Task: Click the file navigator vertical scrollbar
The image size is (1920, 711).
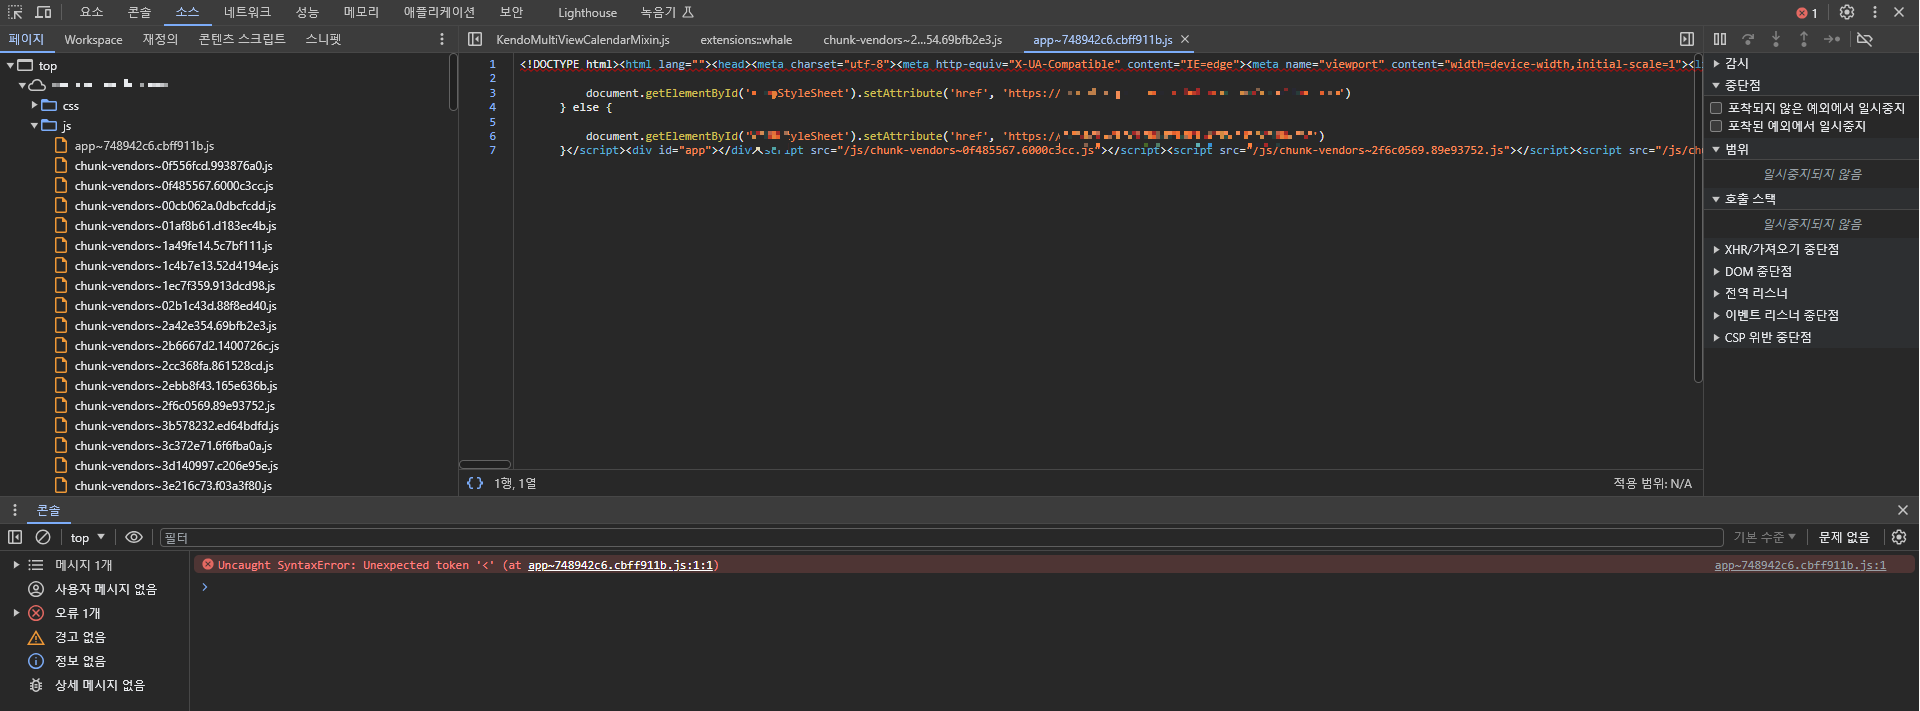Action: [453, 81]
